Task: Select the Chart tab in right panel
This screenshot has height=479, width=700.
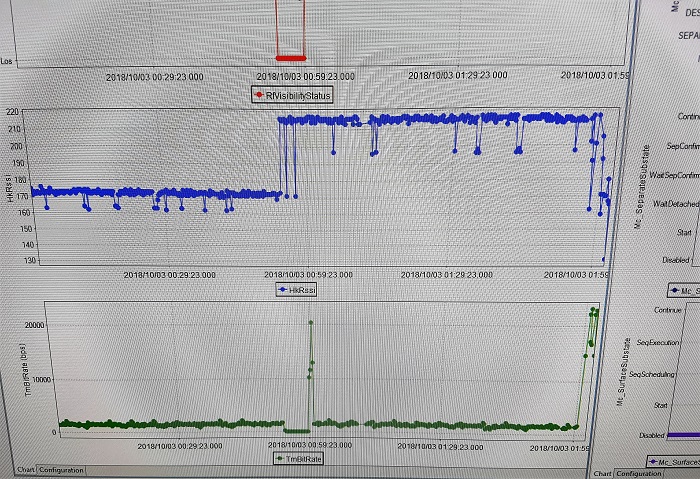Action: (603, 473)
